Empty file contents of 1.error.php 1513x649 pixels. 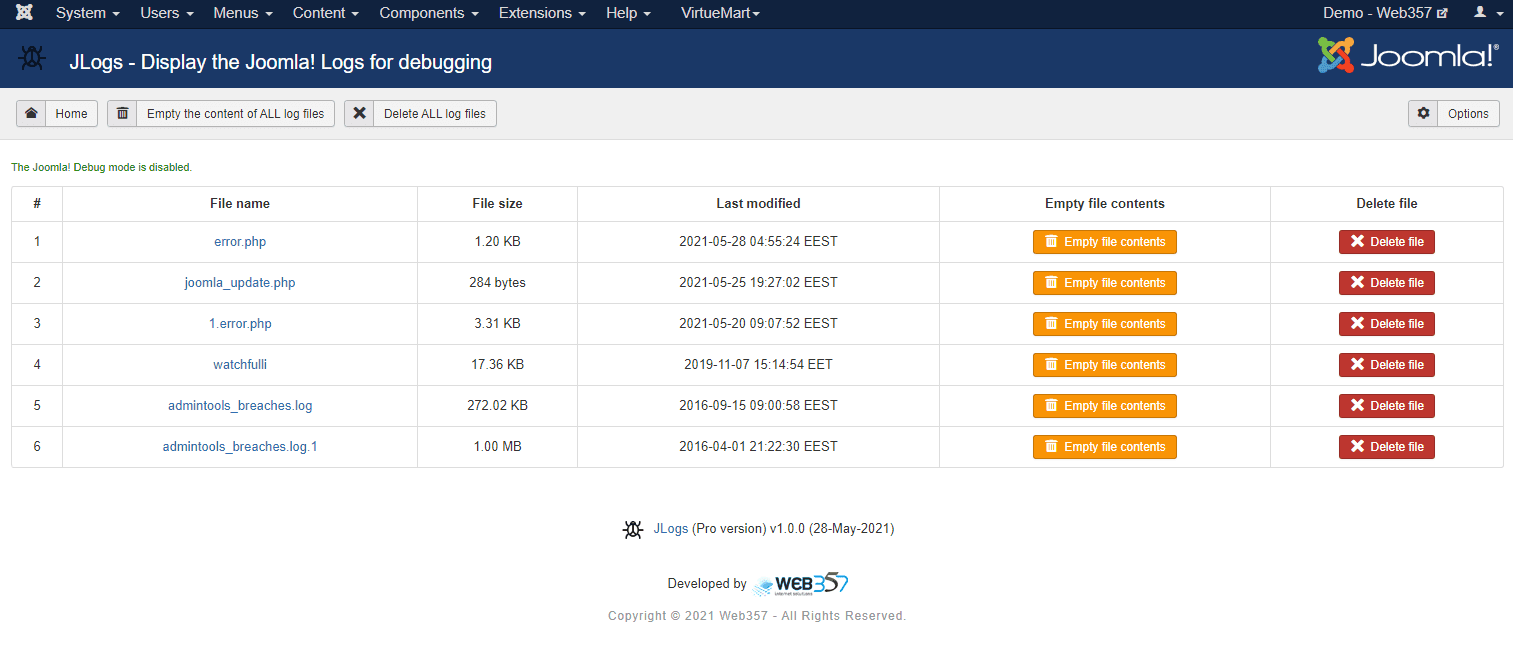click(x=1104, y=324)
